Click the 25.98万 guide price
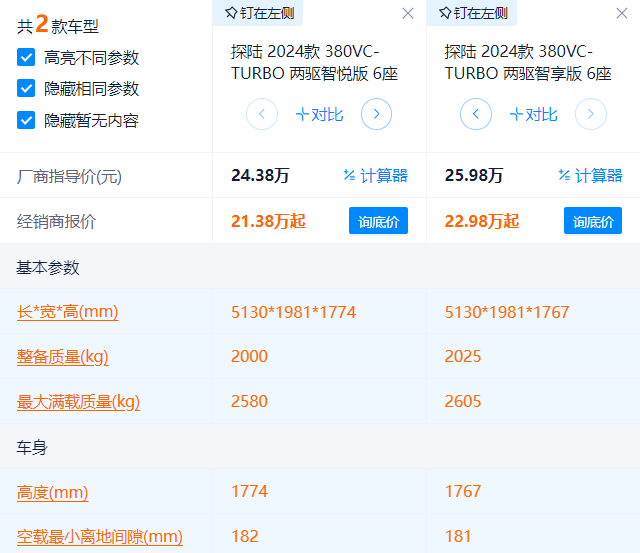 pyautogui.click(x=474, y=175)
